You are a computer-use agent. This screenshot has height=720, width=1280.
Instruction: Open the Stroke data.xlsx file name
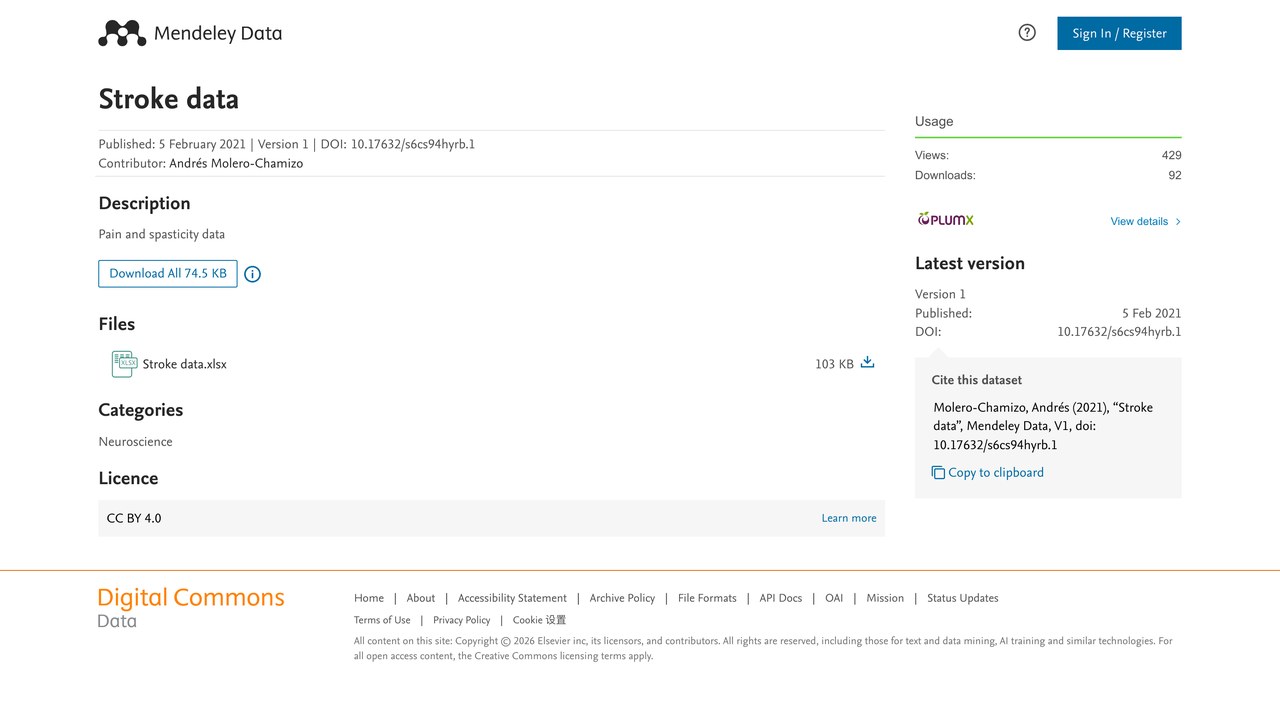185,364
